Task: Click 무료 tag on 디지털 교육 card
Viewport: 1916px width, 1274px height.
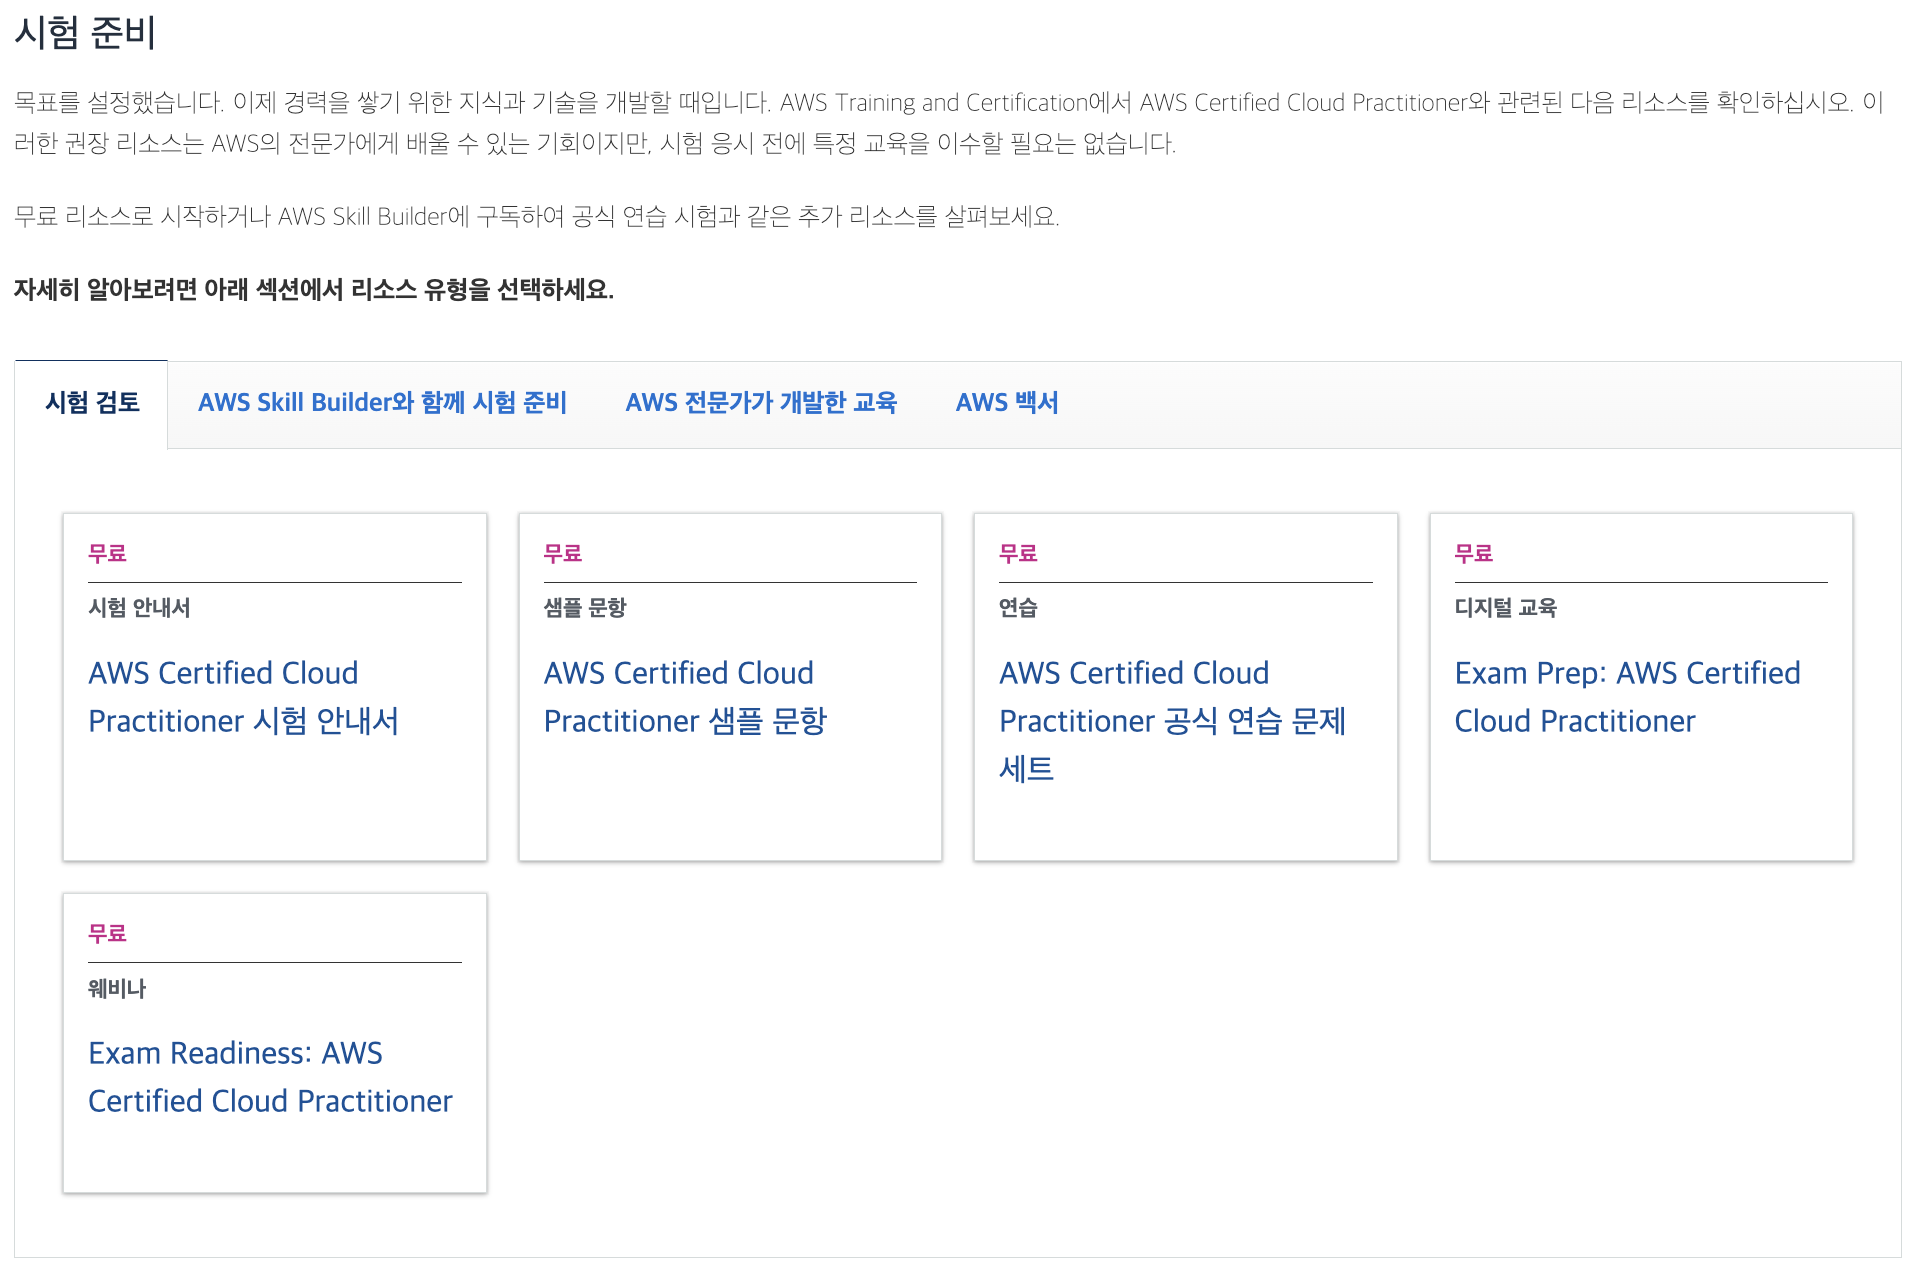Action: click(1474, 554)
